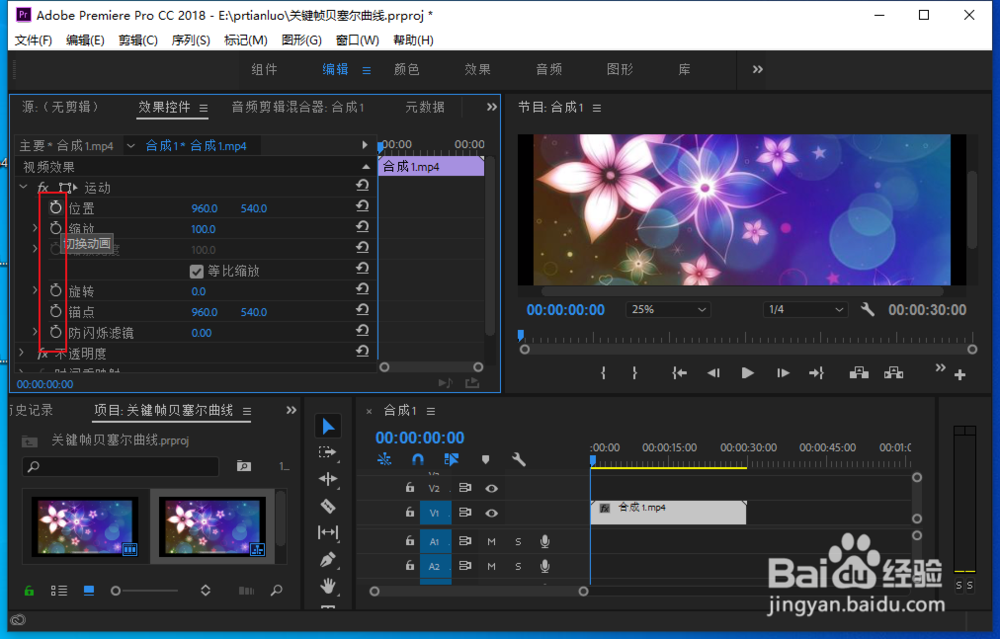Mute the A1 audio track
The image size is (1000, 639).
coord(491,541)
